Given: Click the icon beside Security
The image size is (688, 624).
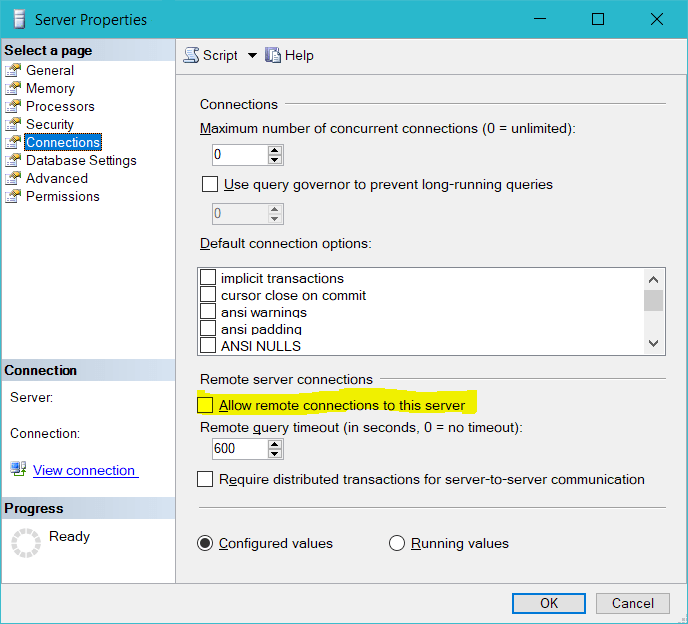Looking at the screenshot, I should (x=13, y=124).
